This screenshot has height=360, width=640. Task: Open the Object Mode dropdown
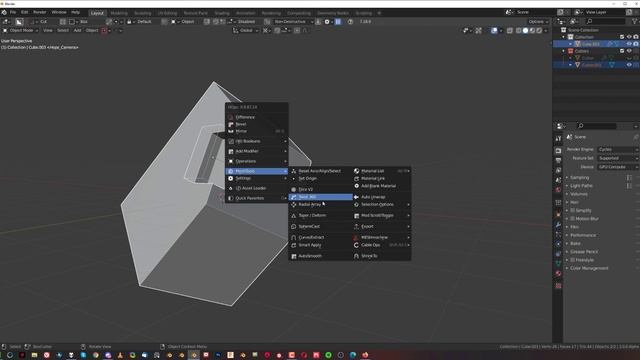tap(20, 31)
